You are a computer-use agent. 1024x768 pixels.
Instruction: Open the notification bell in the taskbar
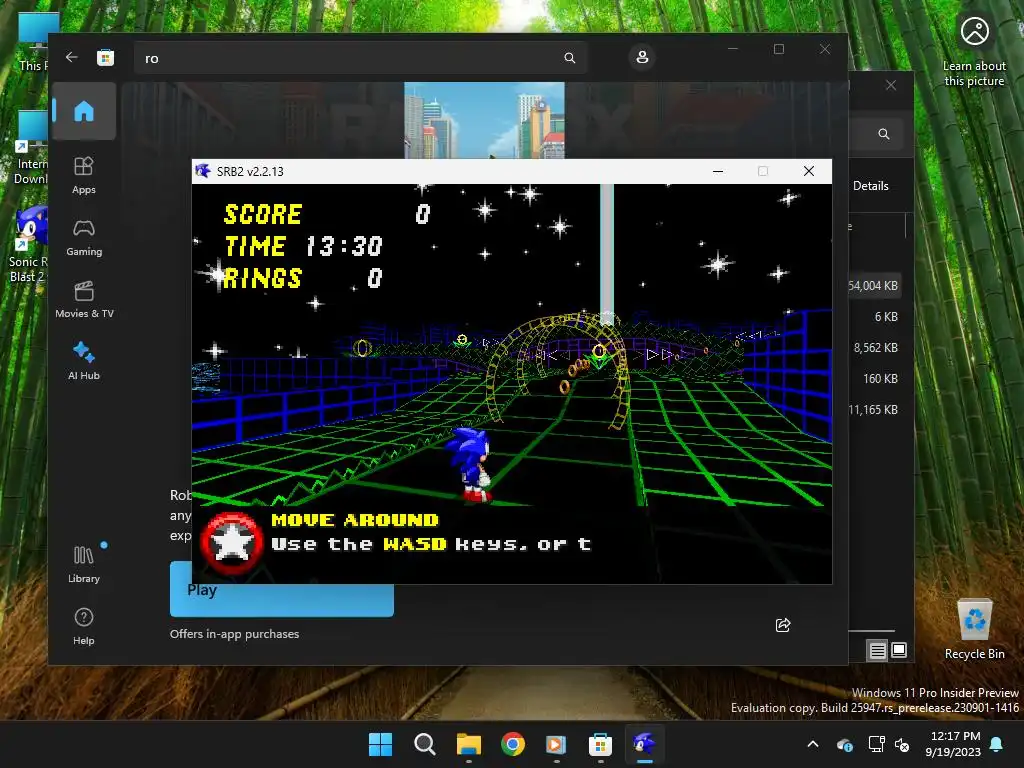[997, 744]
